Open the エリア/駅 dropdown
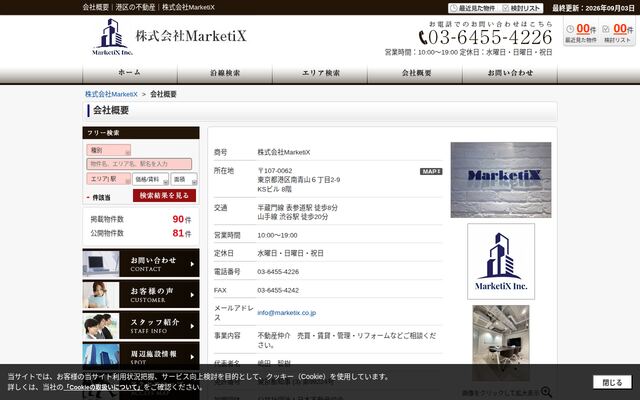 [109, 179]
